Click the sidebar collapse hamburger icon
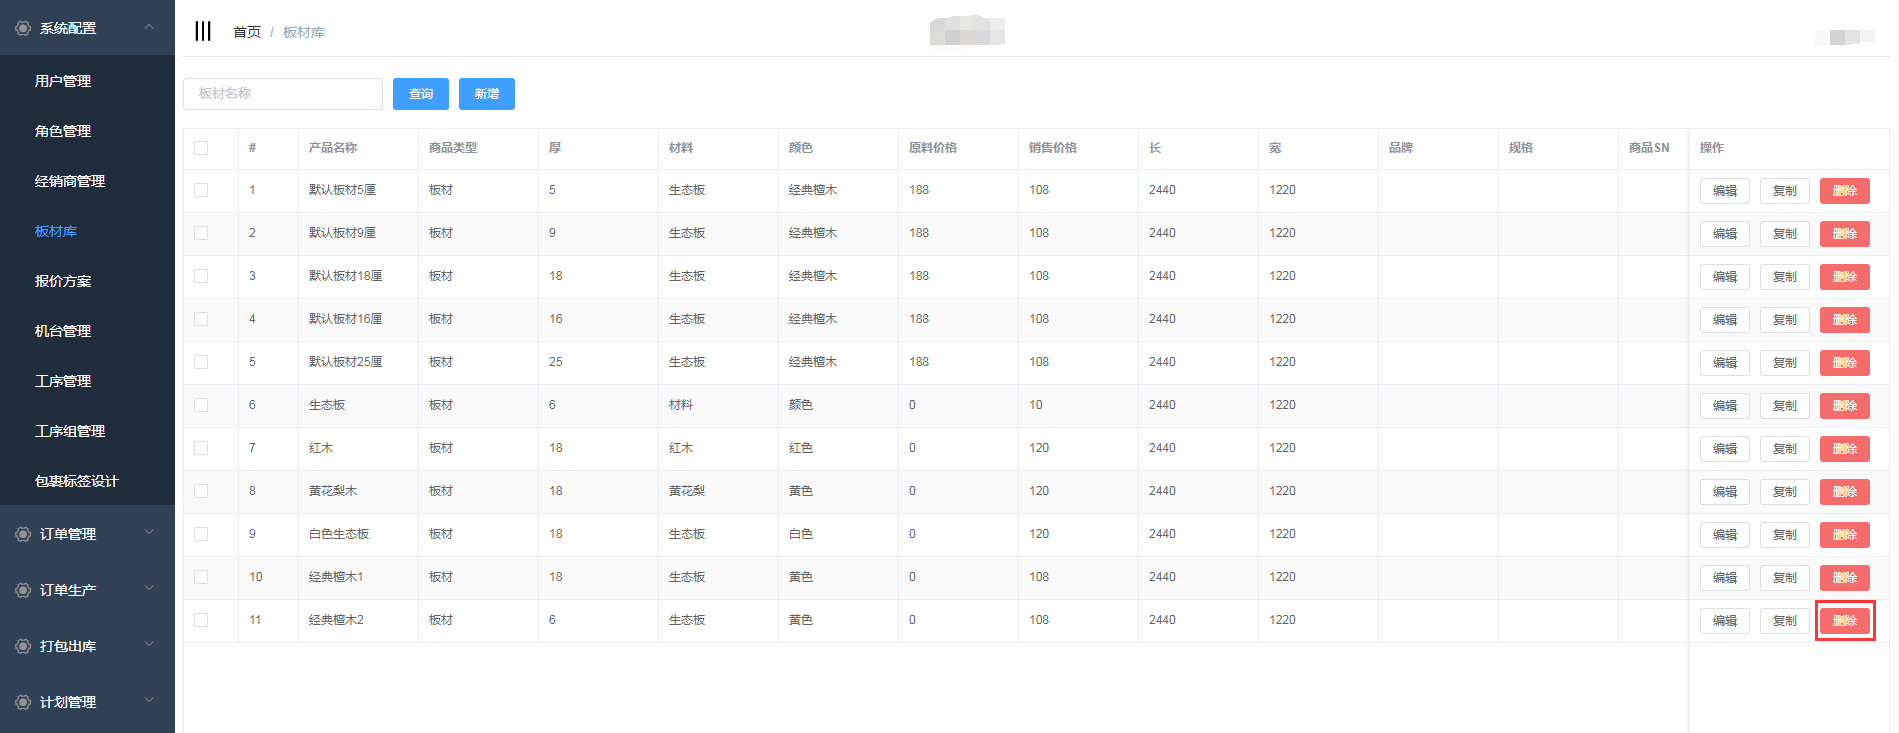Viewport: 1899px width, 733px height. click(203, 31)
